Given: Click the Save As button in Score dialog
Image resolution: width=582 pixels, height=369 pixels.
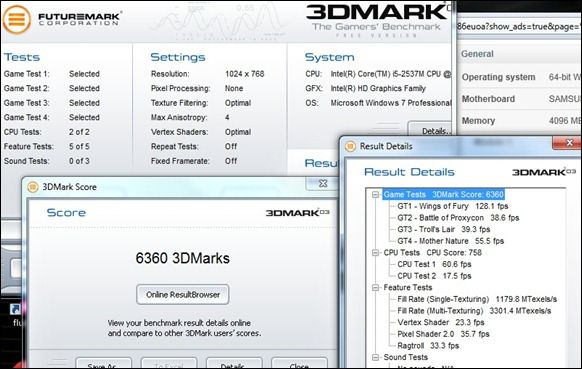Looking at the screenshot, I should point(104,363).
